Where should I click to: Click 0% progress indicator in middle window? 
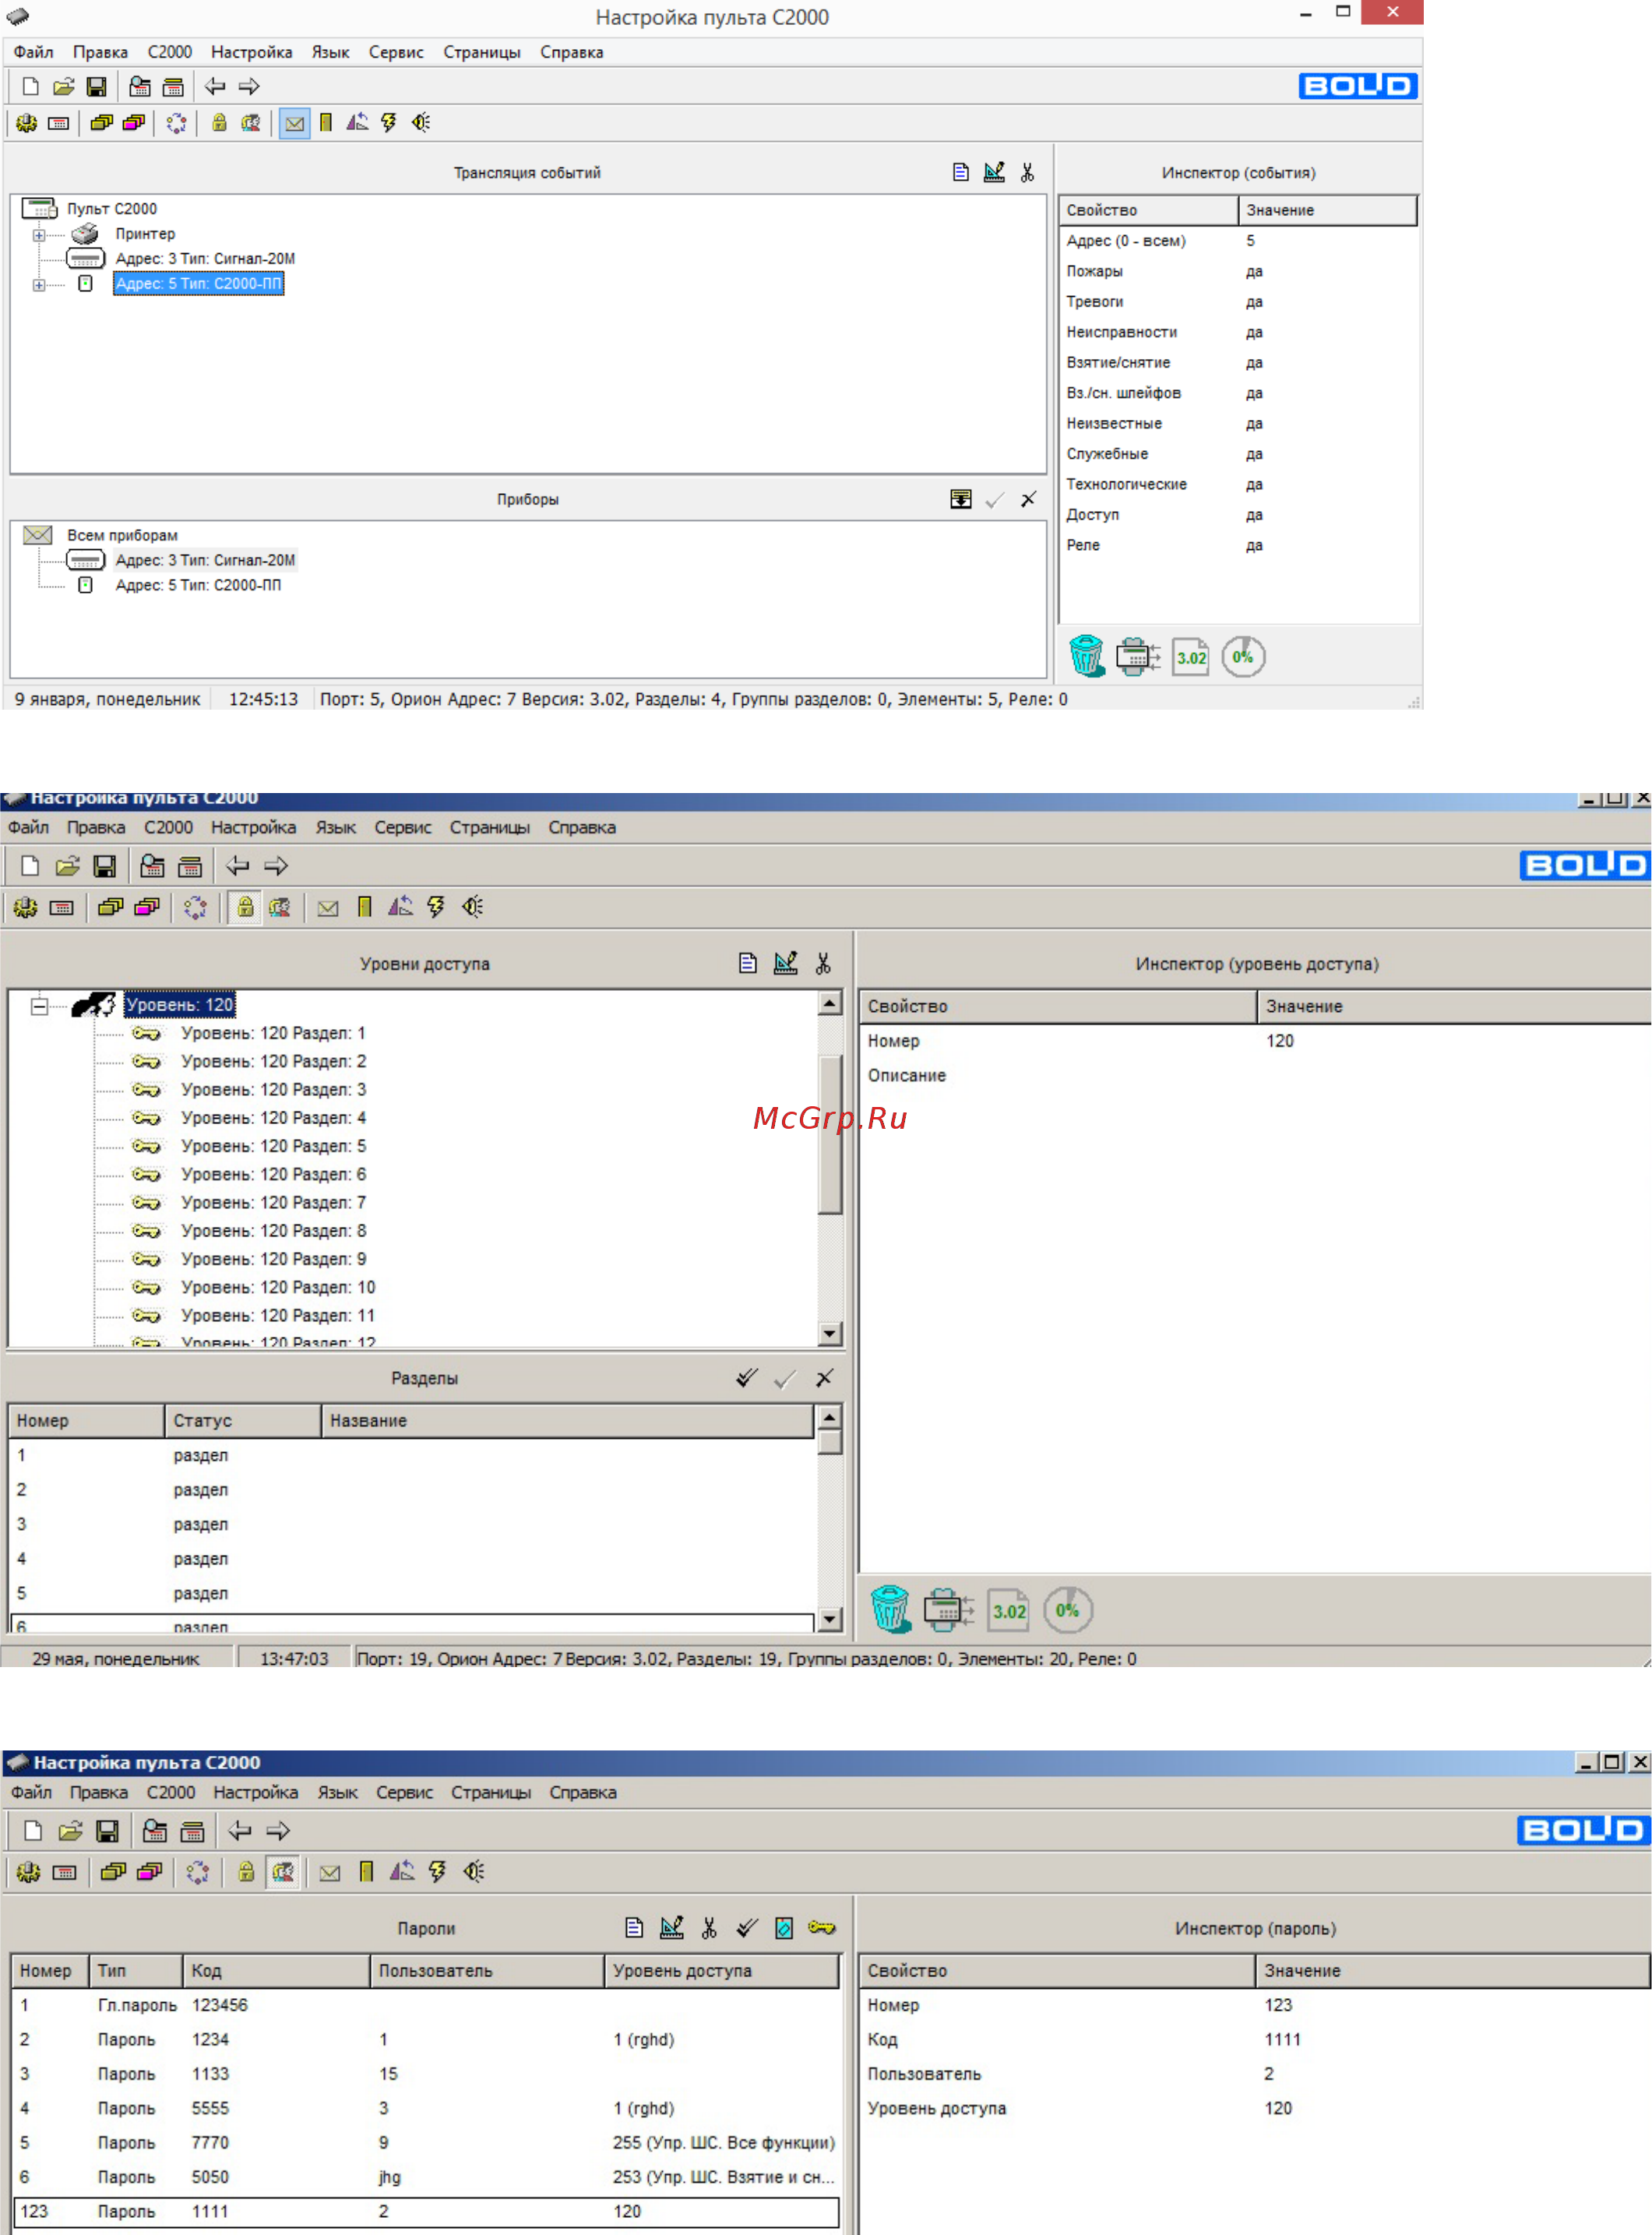tap(1068, 1610)
